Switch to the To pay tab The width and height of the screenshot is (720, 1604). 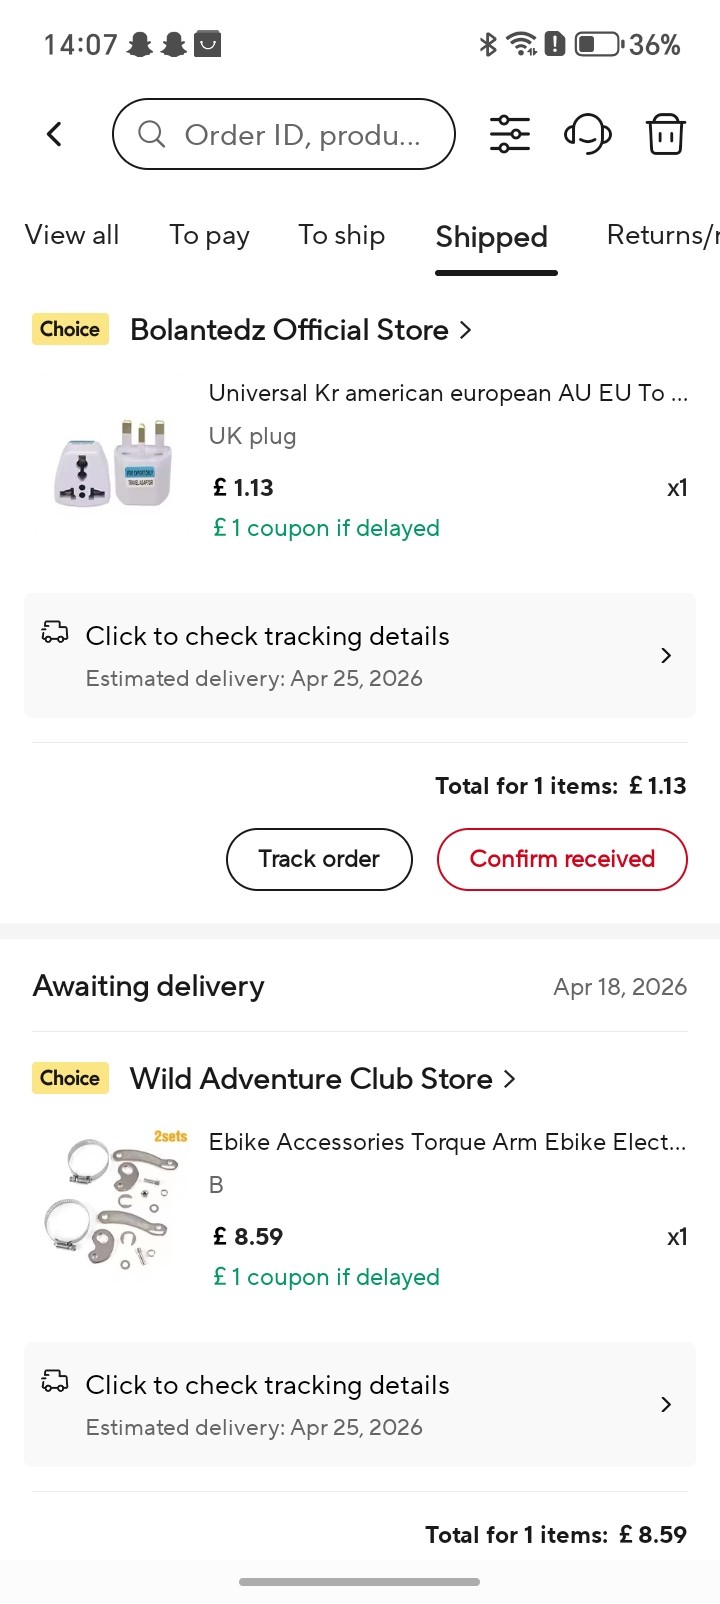[209, 236]
